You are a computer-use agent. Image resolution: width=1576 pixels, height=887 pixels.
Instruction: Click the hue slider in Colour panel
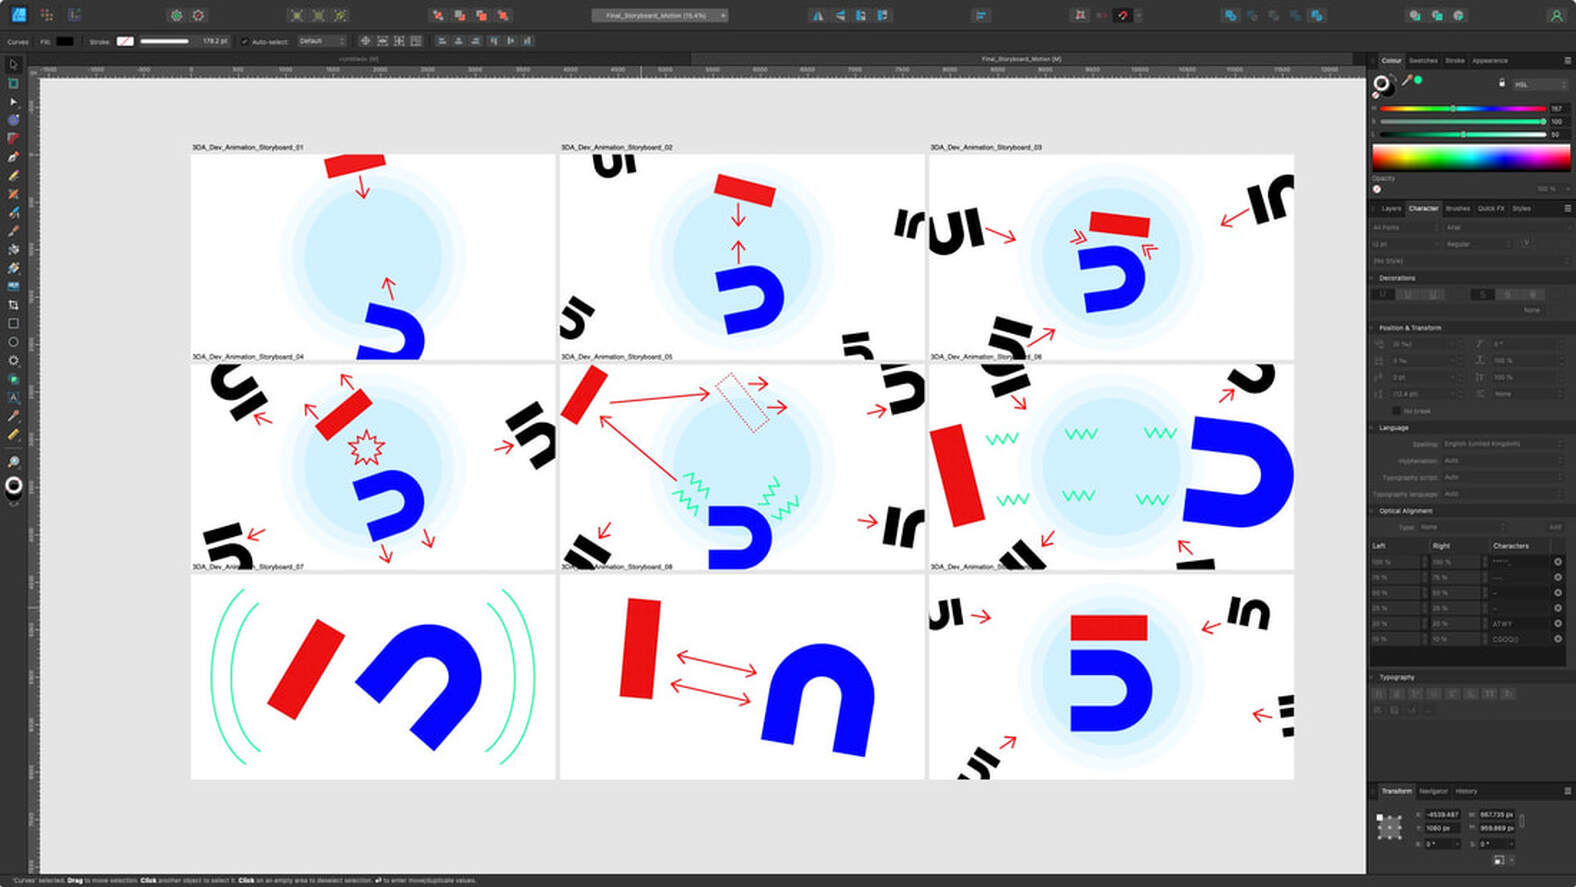point(1461,108)
